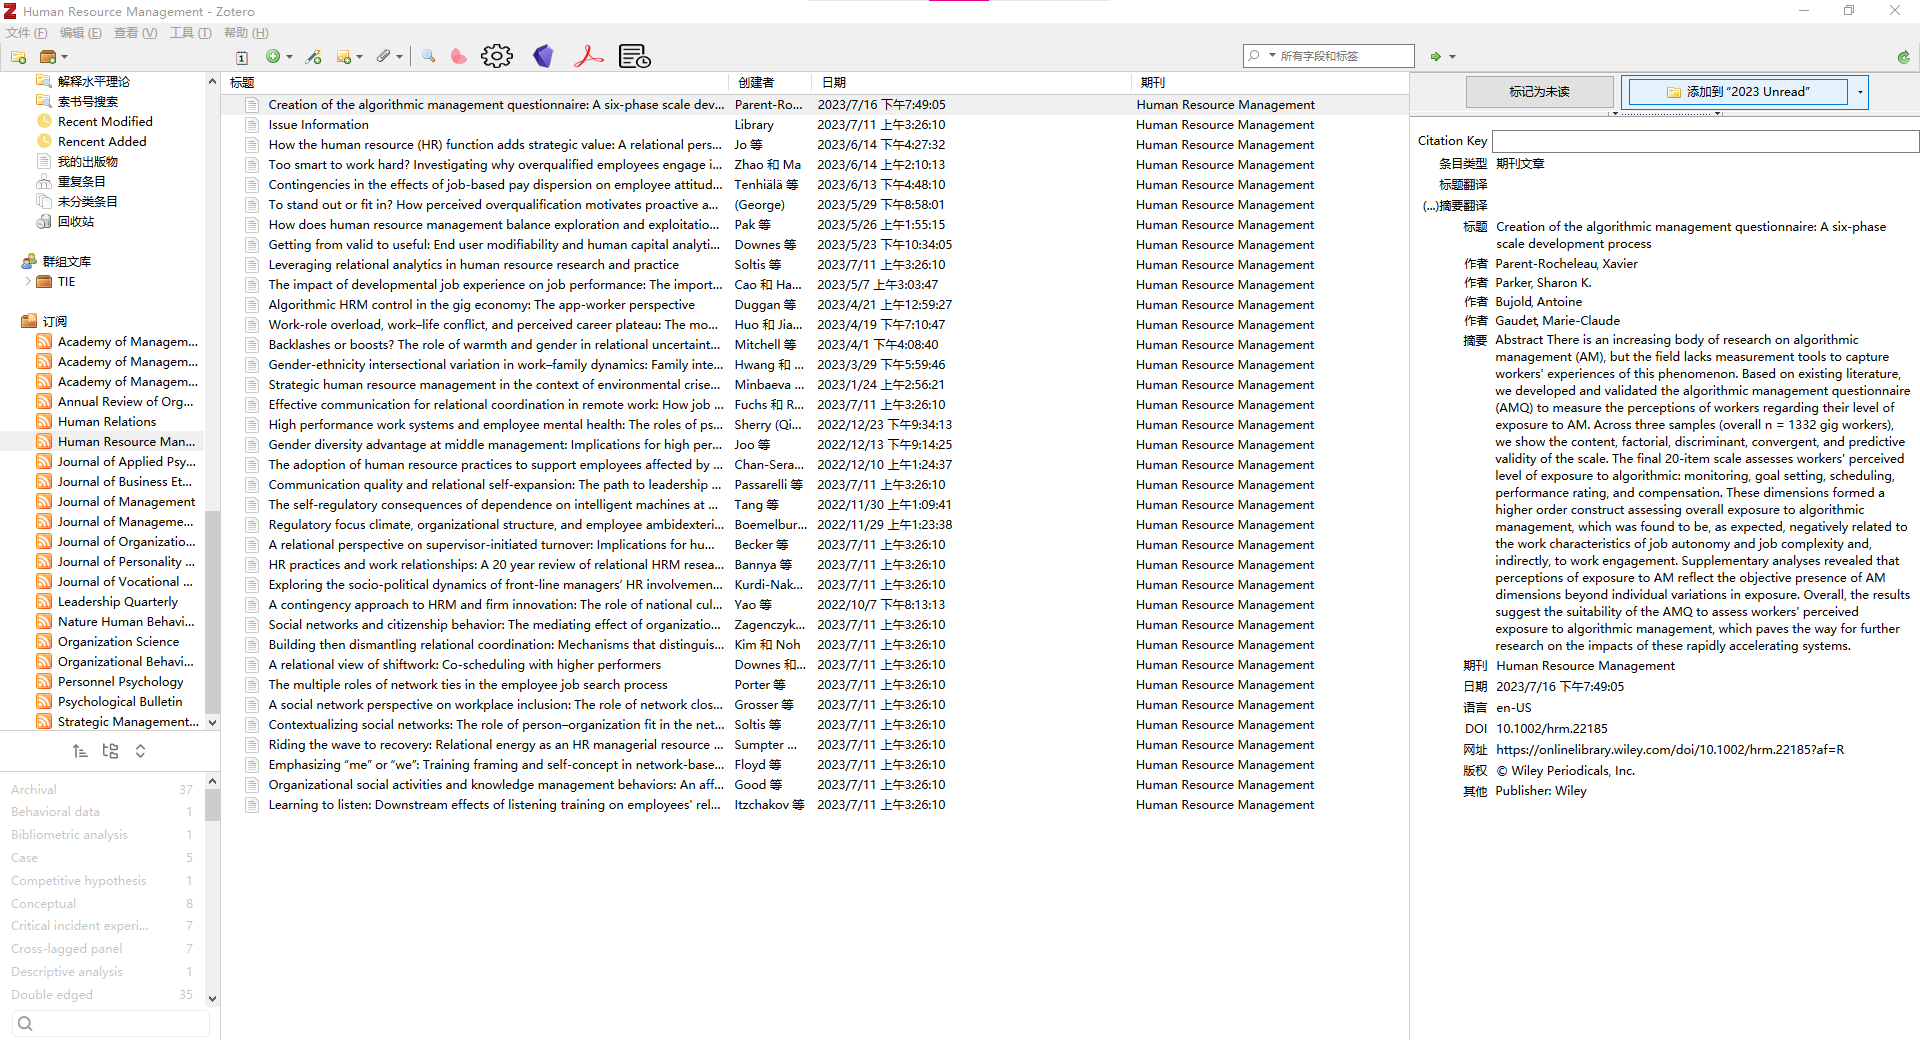Screen dimensions: 1920x1040
Task: Open the 编辑 menu
Action: (x=80, y=33)
